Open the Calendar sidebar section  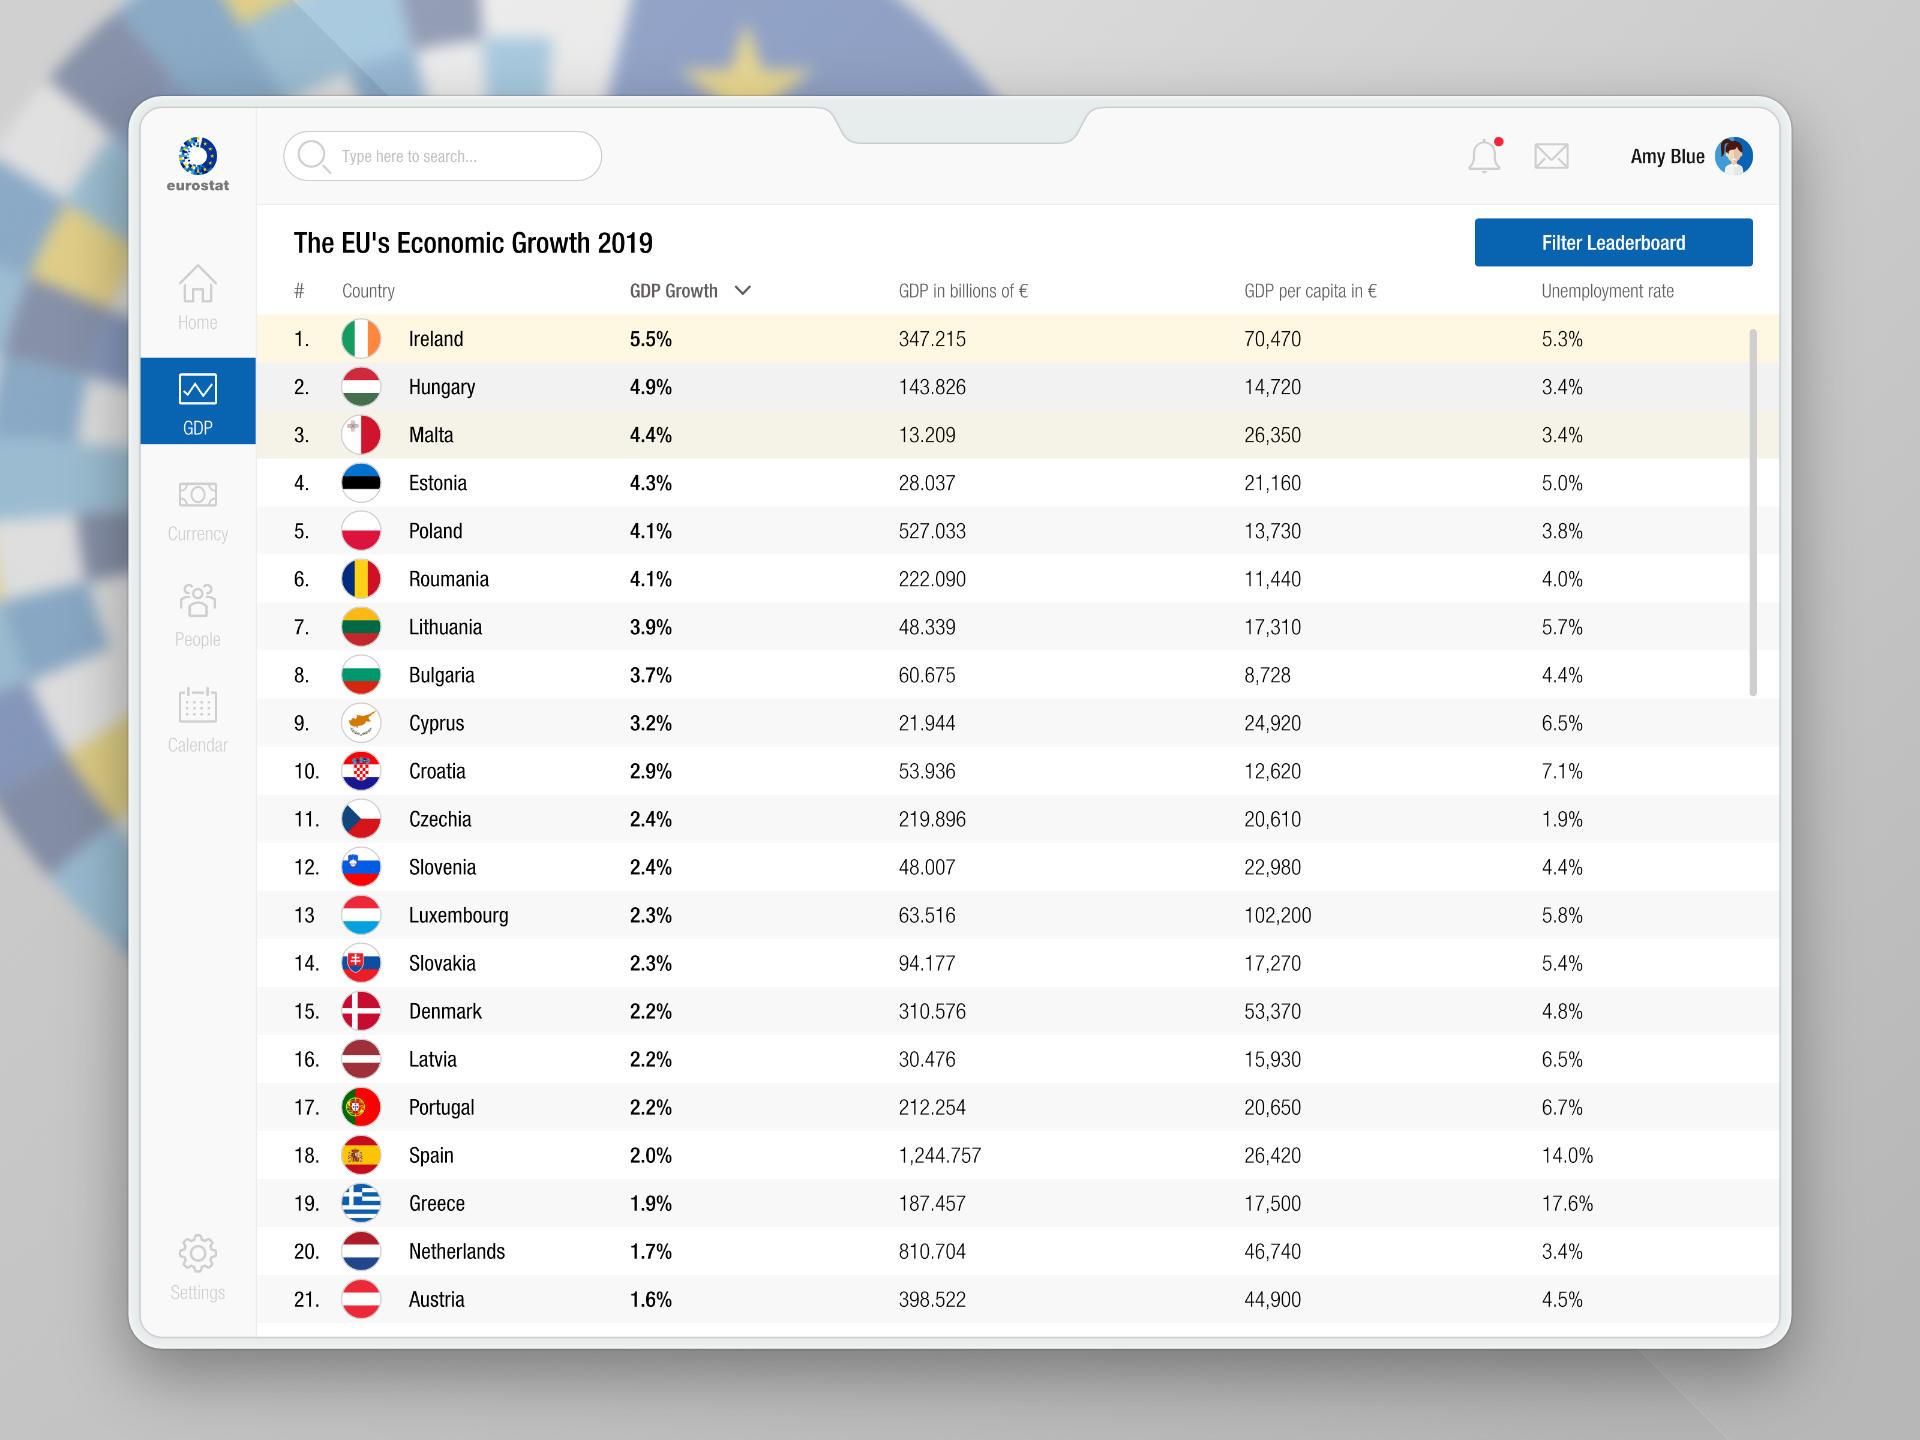pos(197,719)
